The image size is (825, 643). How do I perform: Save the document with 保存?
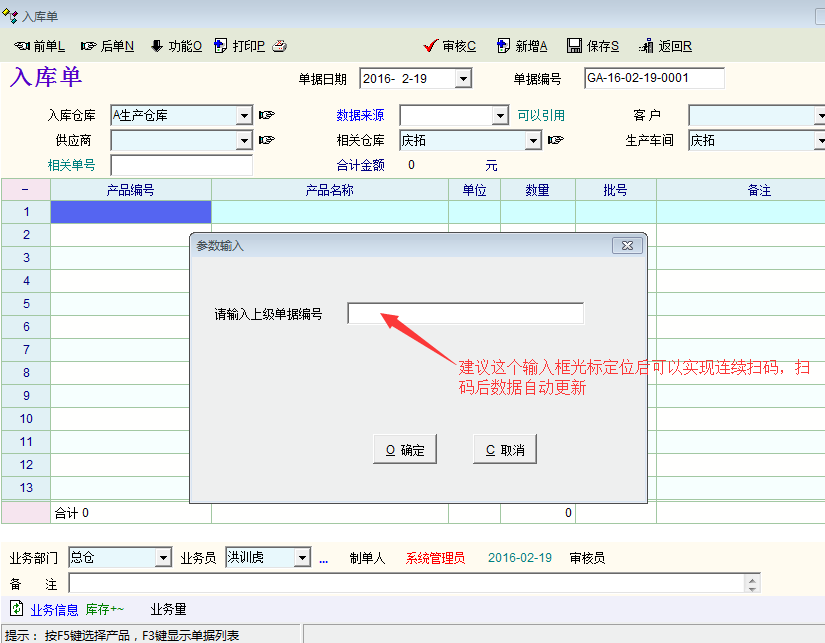coord(593,46)
